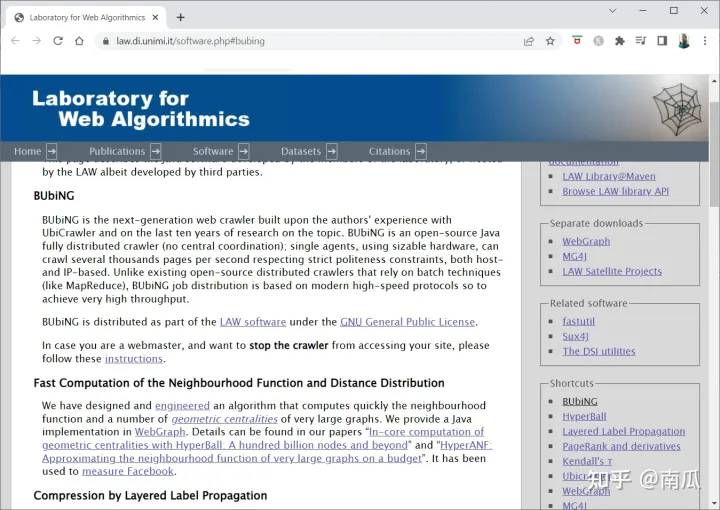Image resolution: width=720 pixels, height=510 pixels.
Task: Reload the current page
Action: pyautogui.click(x=58, y=41)
